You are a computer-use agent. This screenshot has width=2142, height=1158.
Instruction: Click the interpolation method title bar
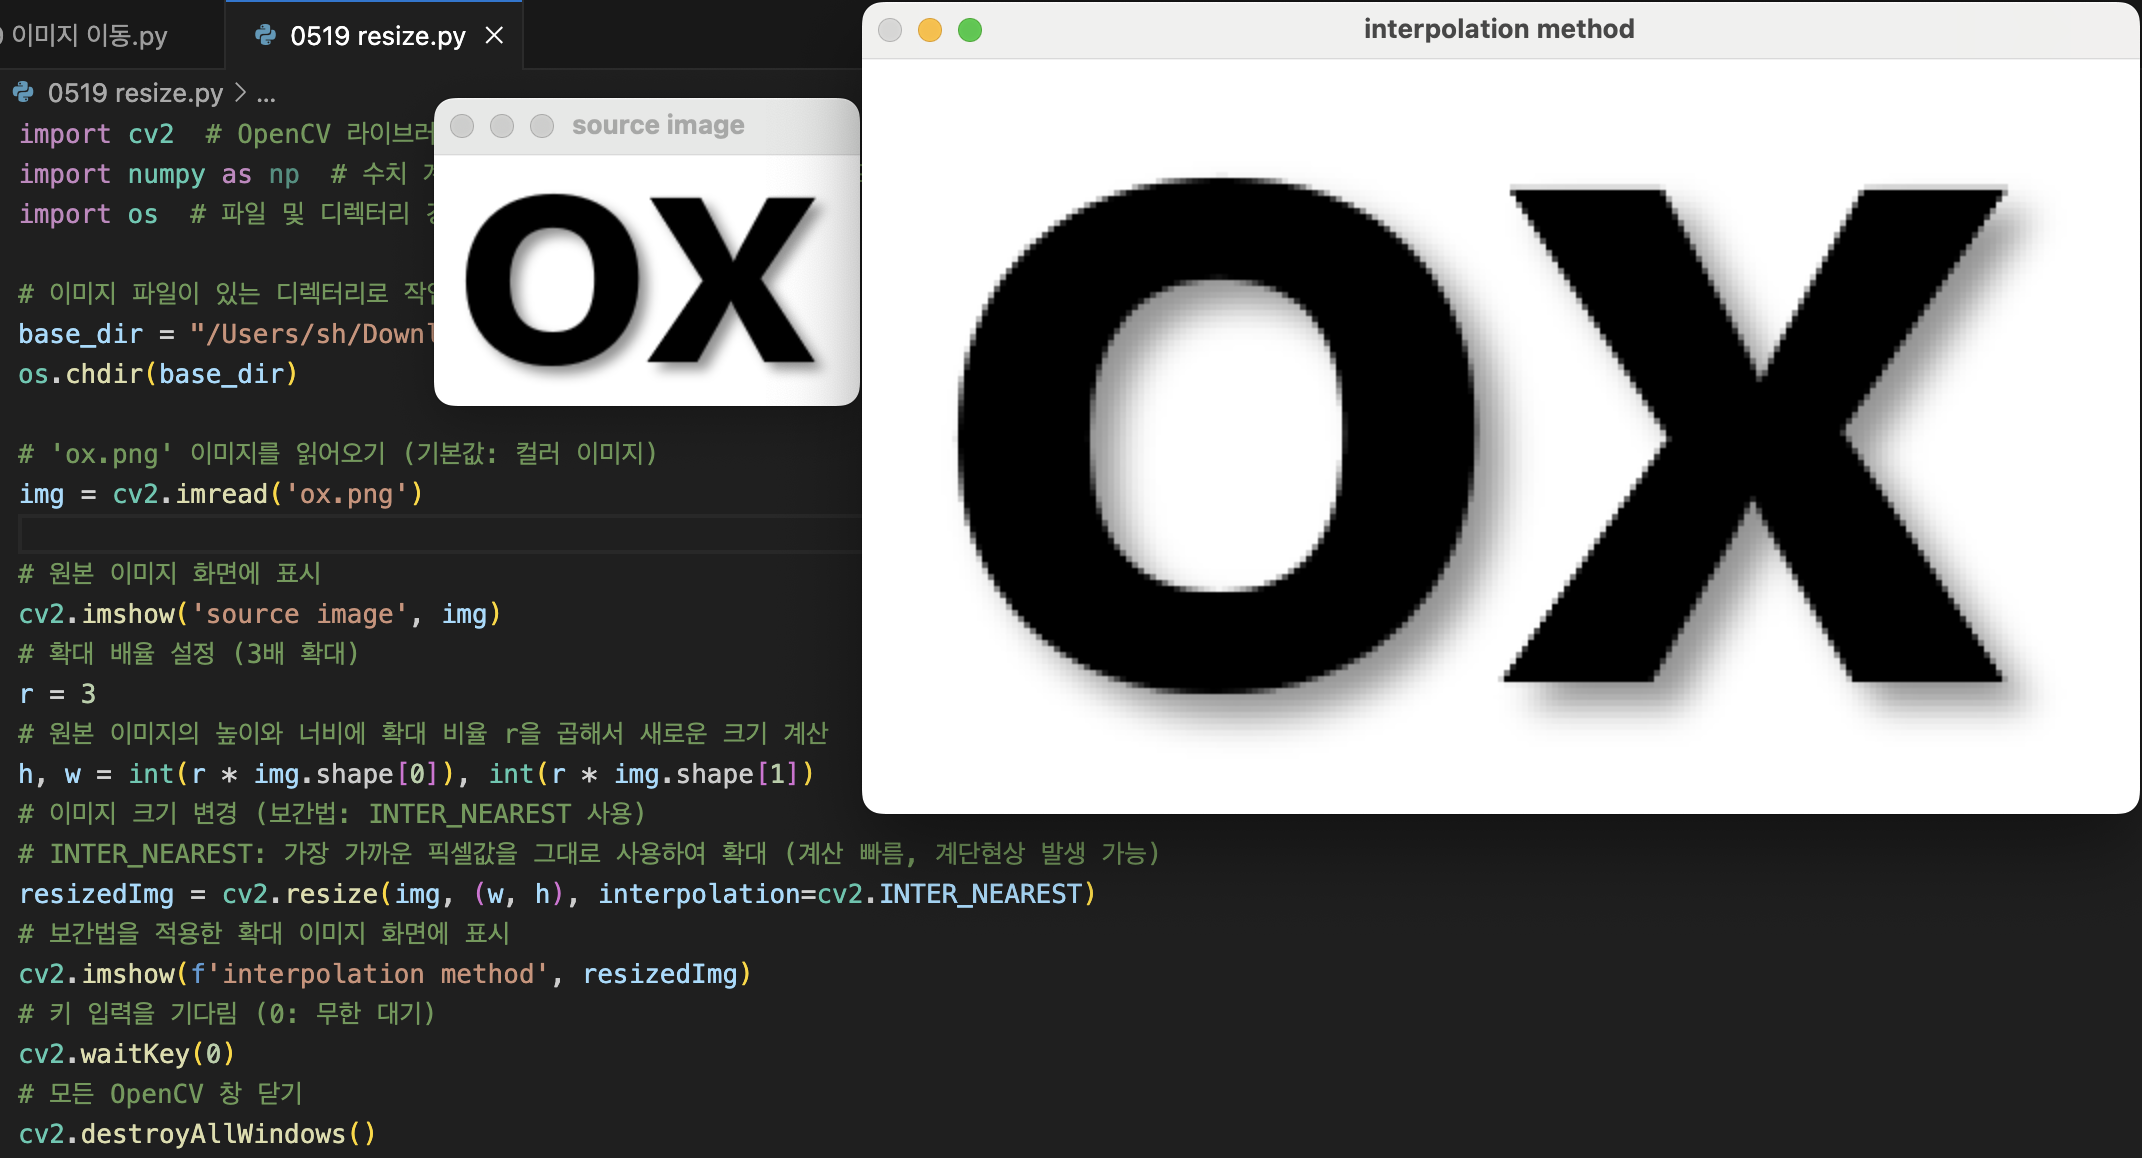click(x=1498, y=30)
